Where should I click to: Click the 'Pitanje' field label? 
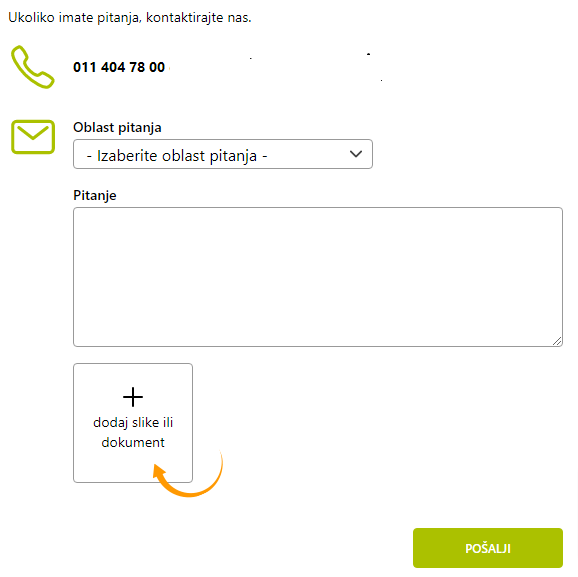click(95, 195)
